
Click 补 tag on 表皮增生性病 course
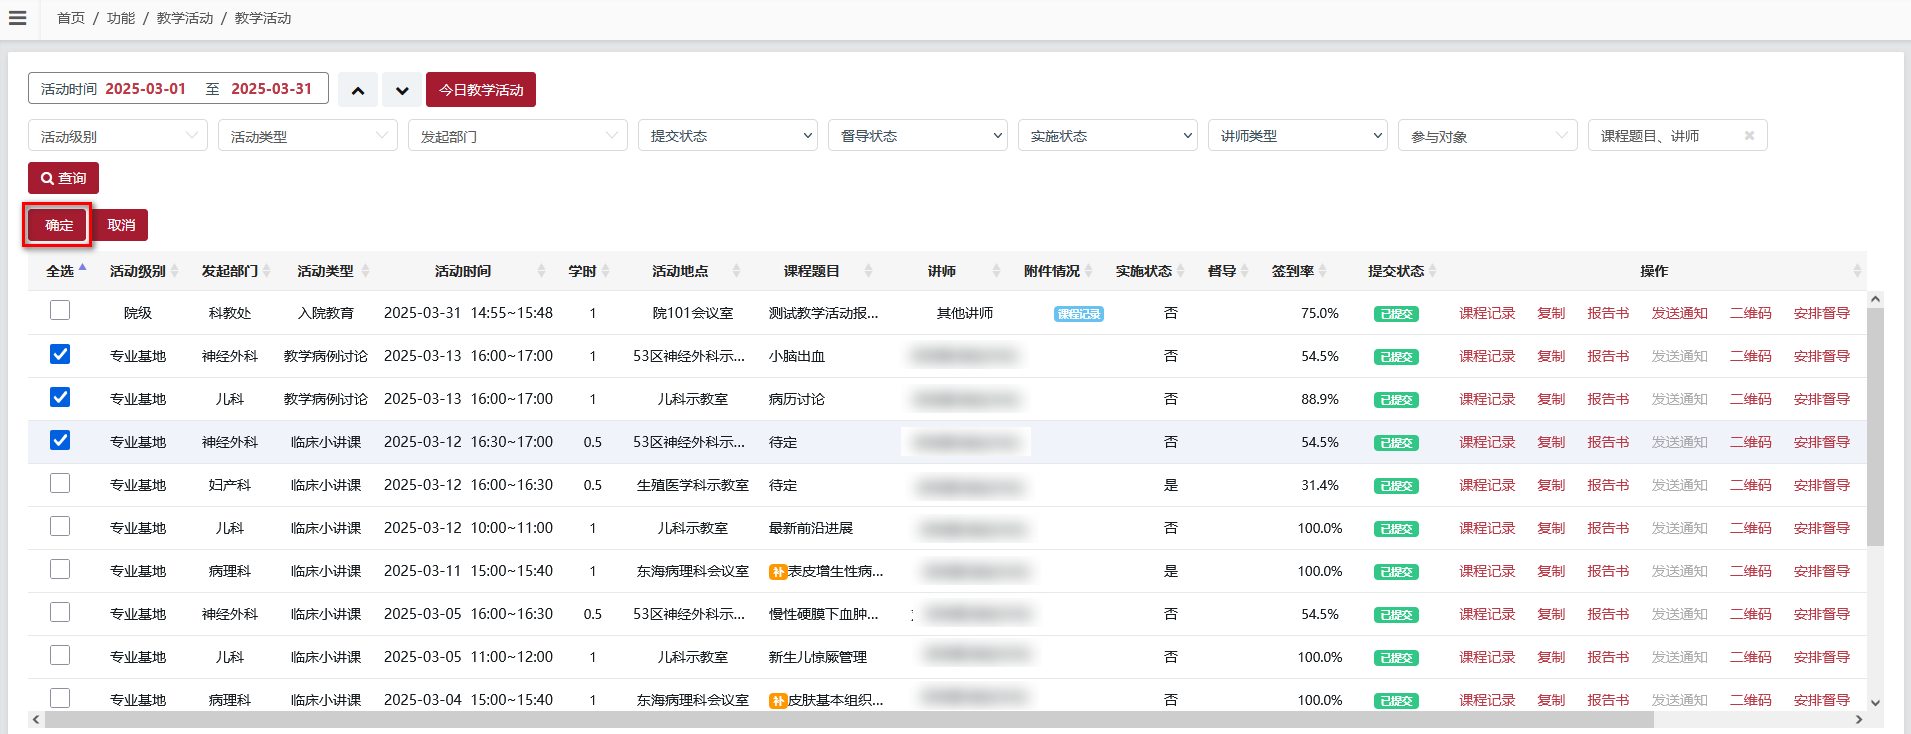click(x=777, y=572)
